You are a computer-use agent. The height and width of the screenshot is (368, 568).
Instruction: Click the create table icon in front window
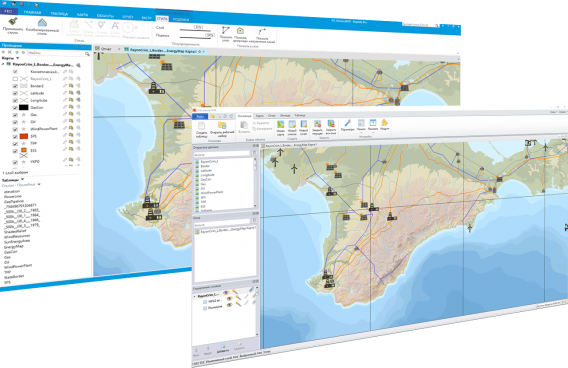point(201,126)
